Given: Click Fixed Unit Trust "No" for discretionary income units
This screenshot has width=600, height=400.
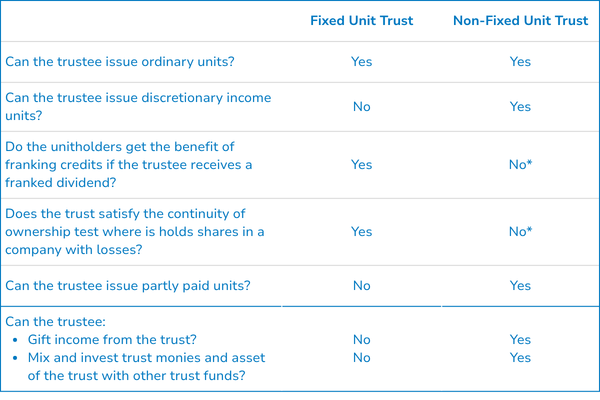Looking at the screenshot, I should pyautogui.click(x=362, y=107).
